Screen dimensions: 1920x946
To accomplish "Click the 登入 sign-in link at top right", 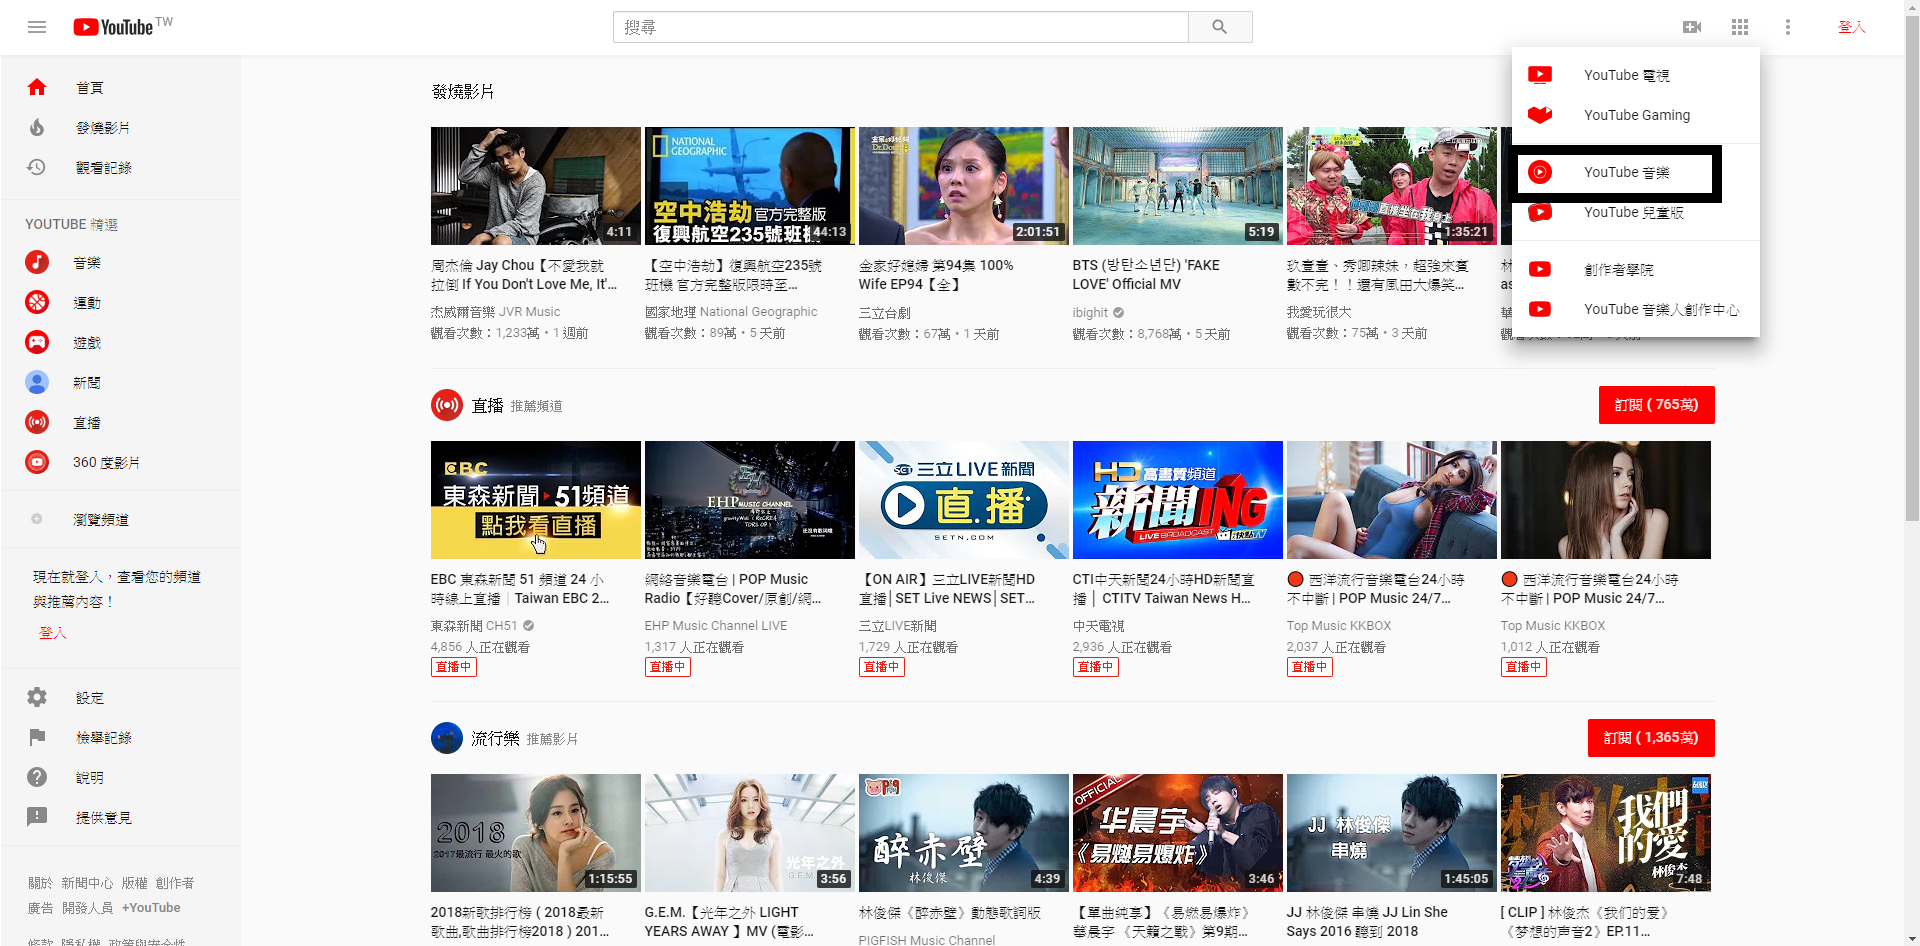I will pos(1851,27).
